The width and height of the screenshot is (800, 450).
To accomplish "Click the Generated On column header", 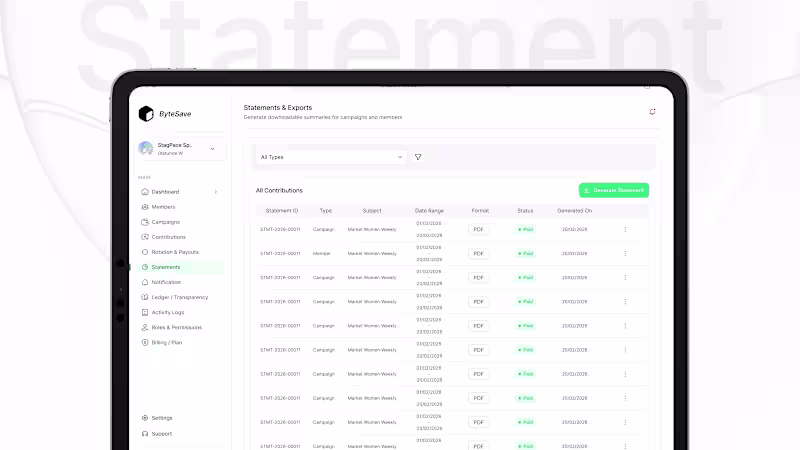I will coord(574,211).
